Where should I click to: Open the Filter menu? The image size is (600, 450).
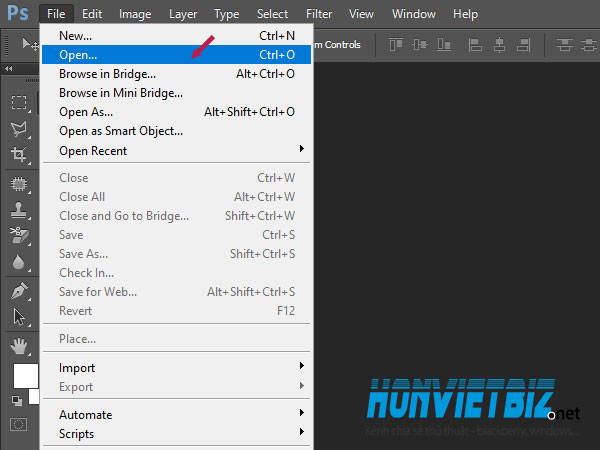tap(319, 14)
